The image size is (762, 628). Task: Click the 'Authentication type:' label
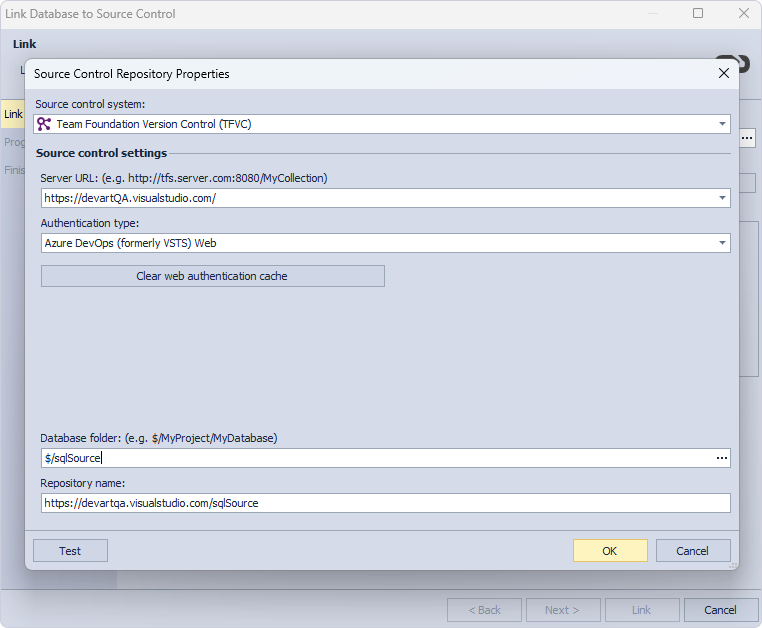click(90, 223)
